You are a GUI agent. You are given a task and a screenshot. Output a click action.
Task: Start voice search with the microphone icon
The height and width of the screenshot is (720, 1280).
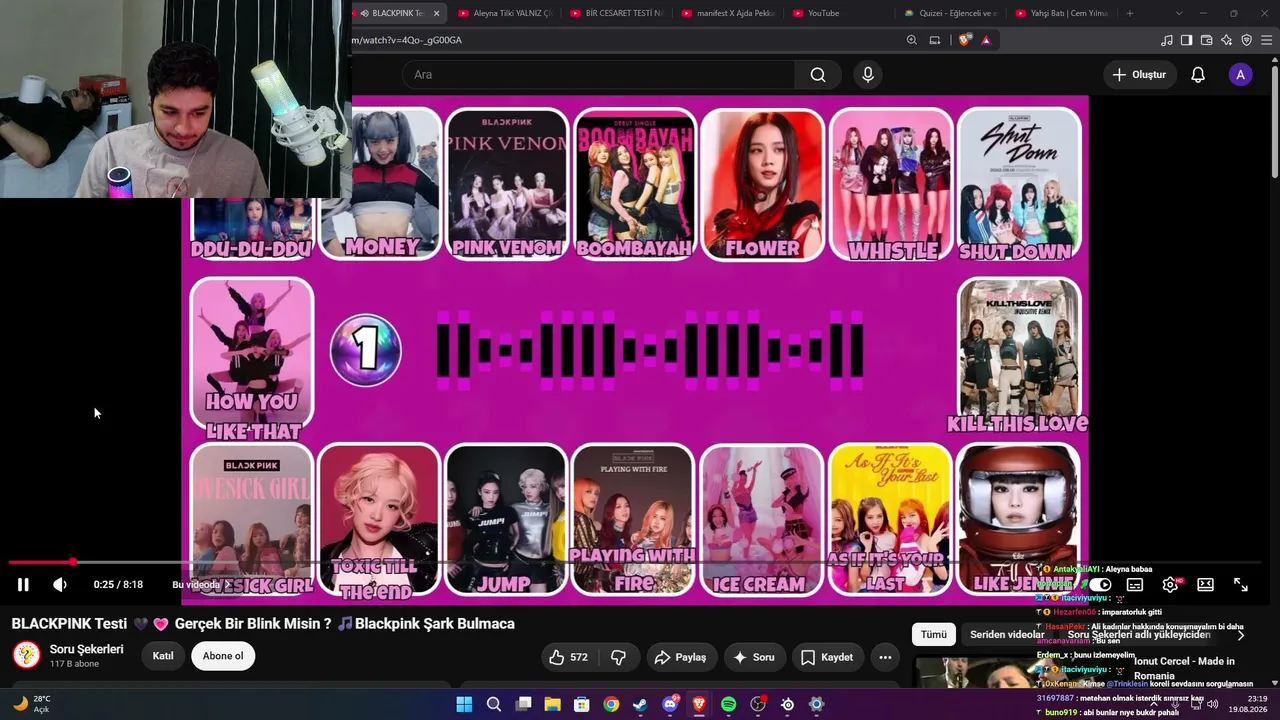tap(868, 75)
